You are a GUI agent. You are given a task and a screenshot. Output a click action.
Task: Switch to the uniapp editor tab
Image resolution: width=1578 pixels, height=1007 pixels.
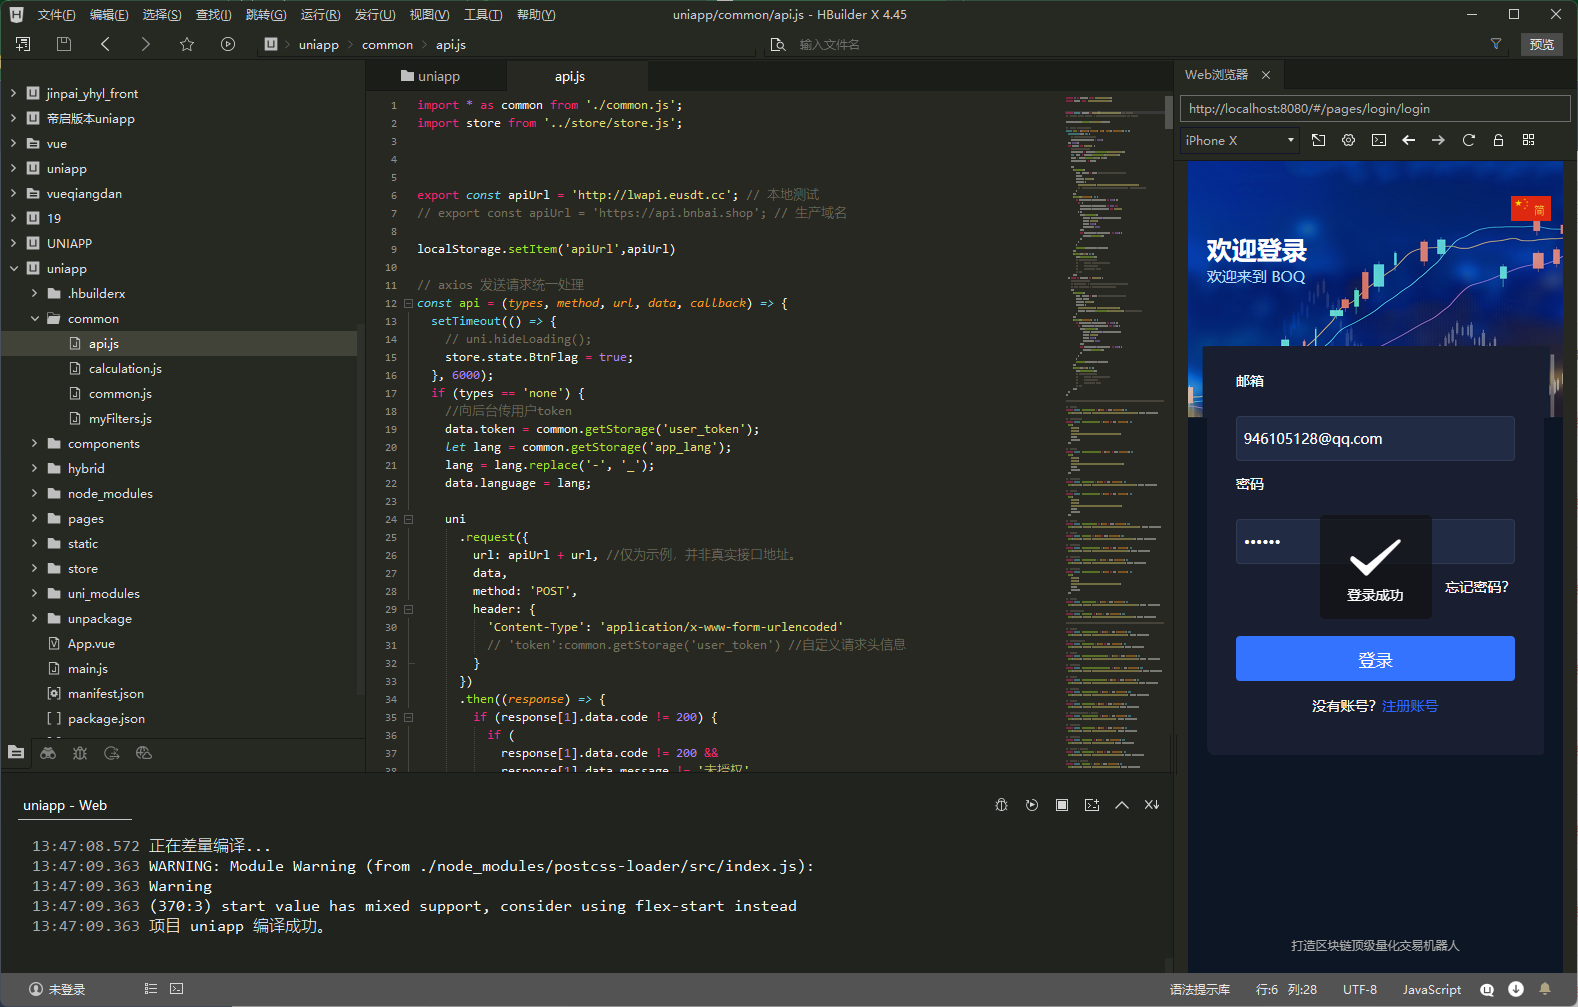coord(431,76)
